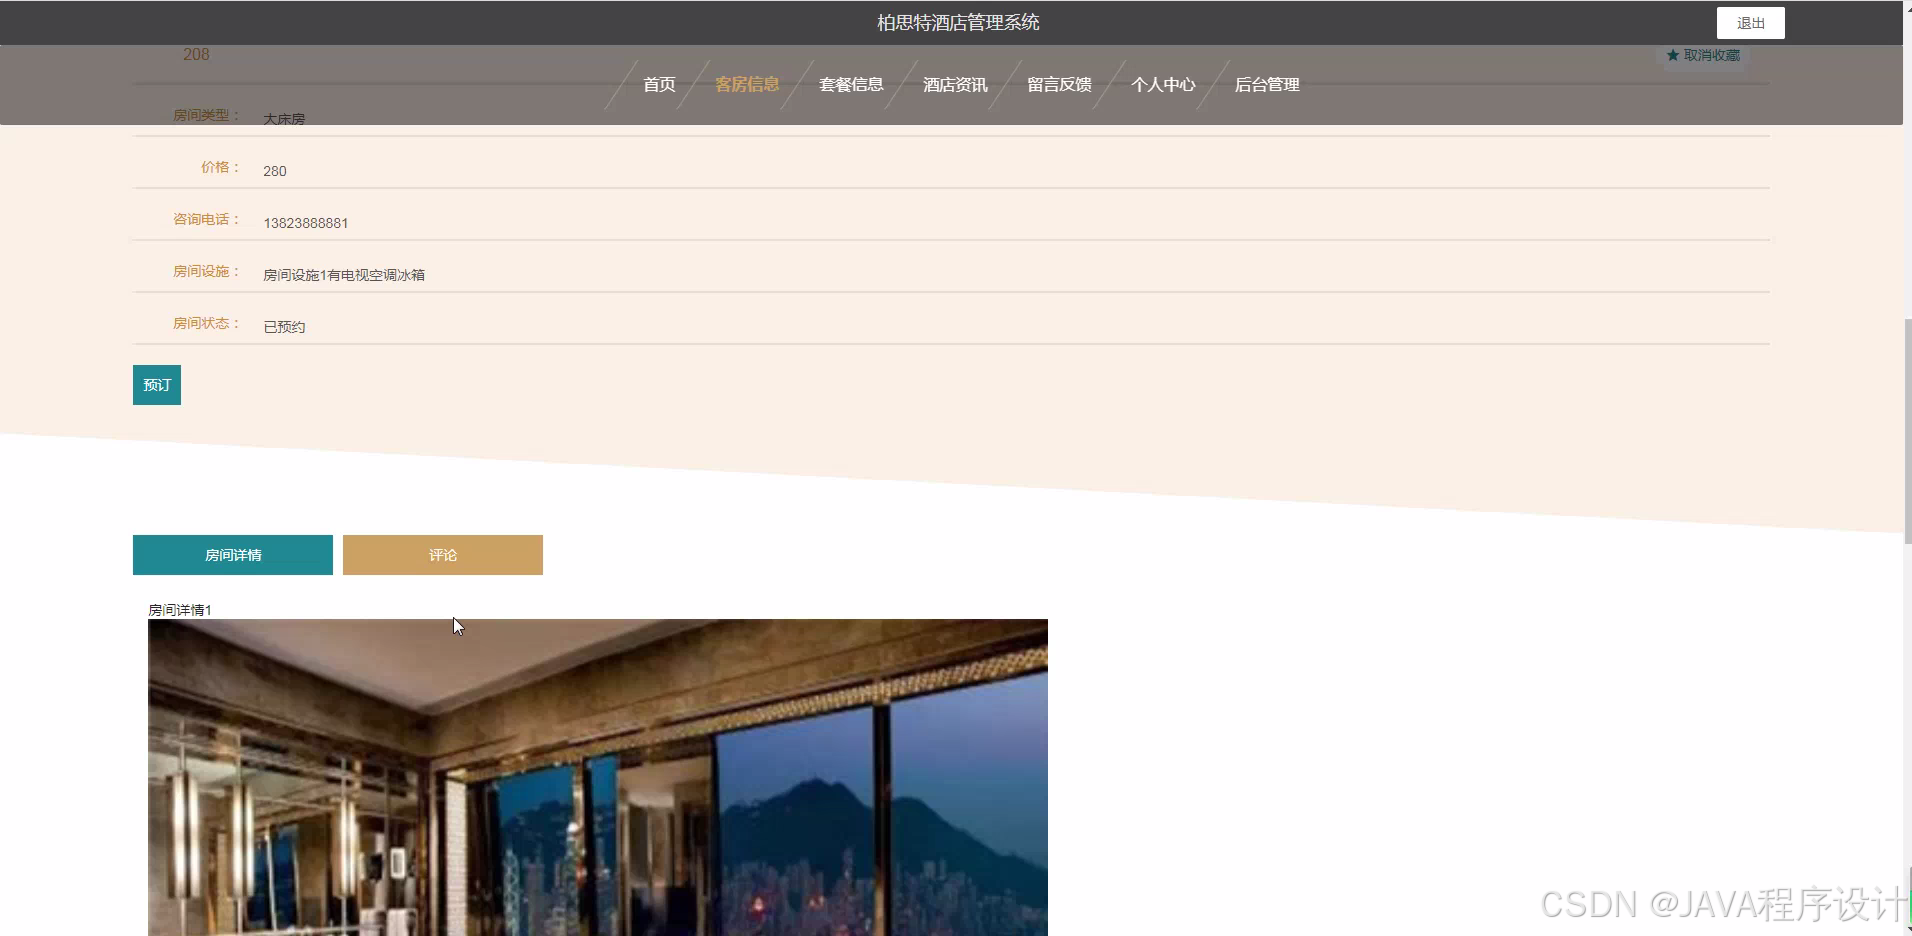Go to 套餐信息 in navigation

851,85
